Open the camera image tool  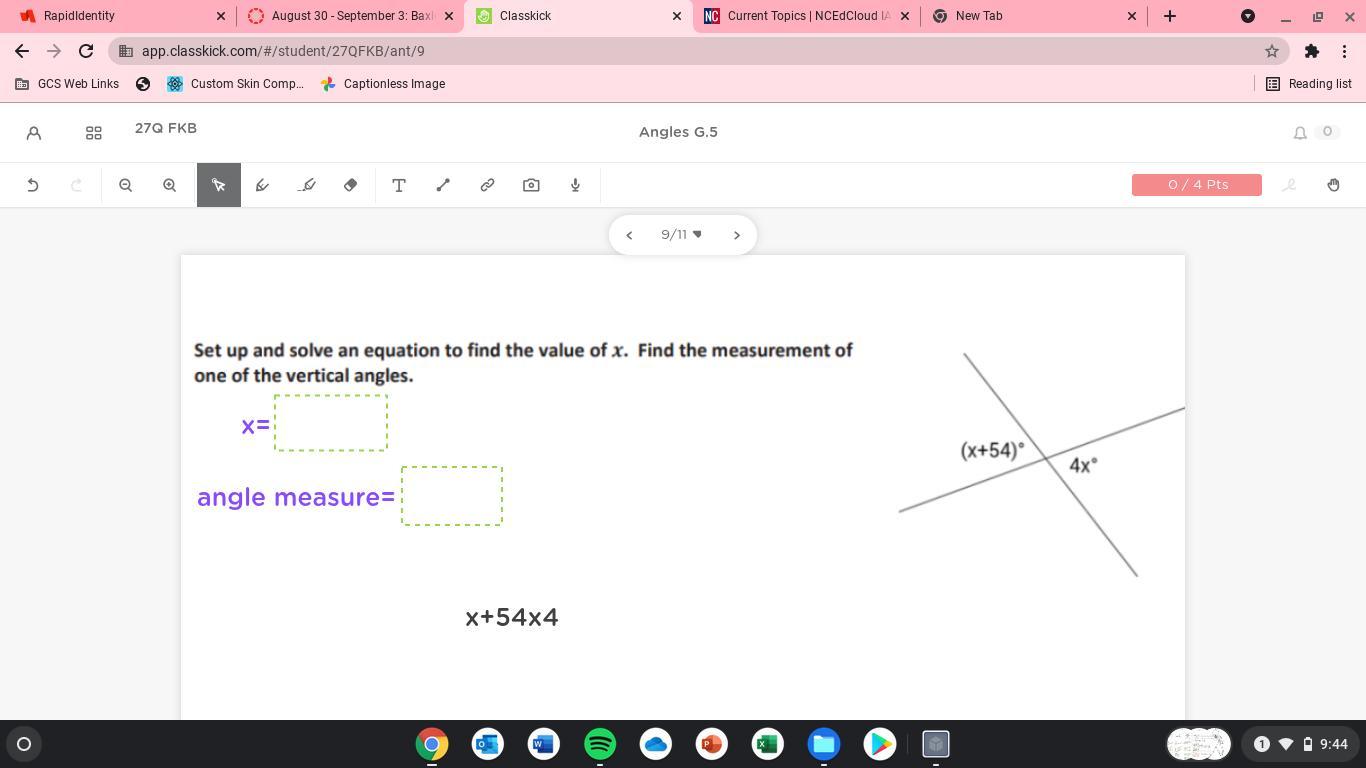pyautogui.click(x=531, y=185)
